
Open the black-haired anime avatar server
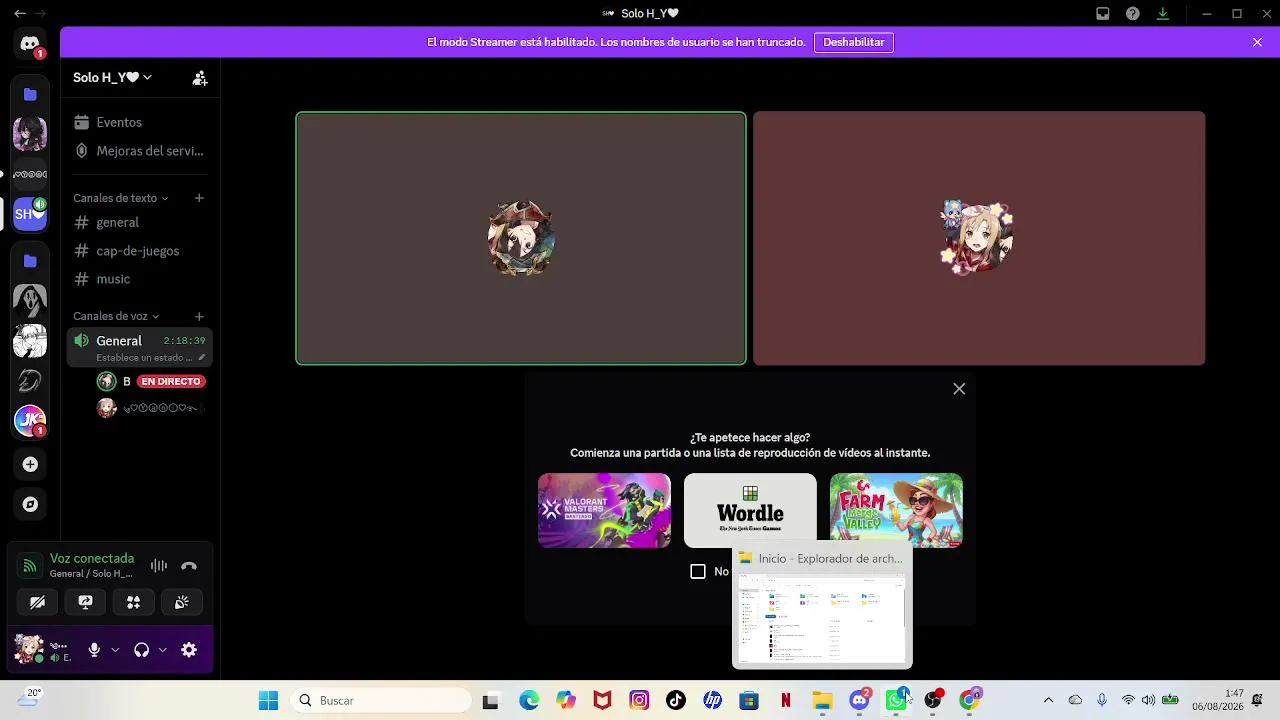(x=30, y=133)
